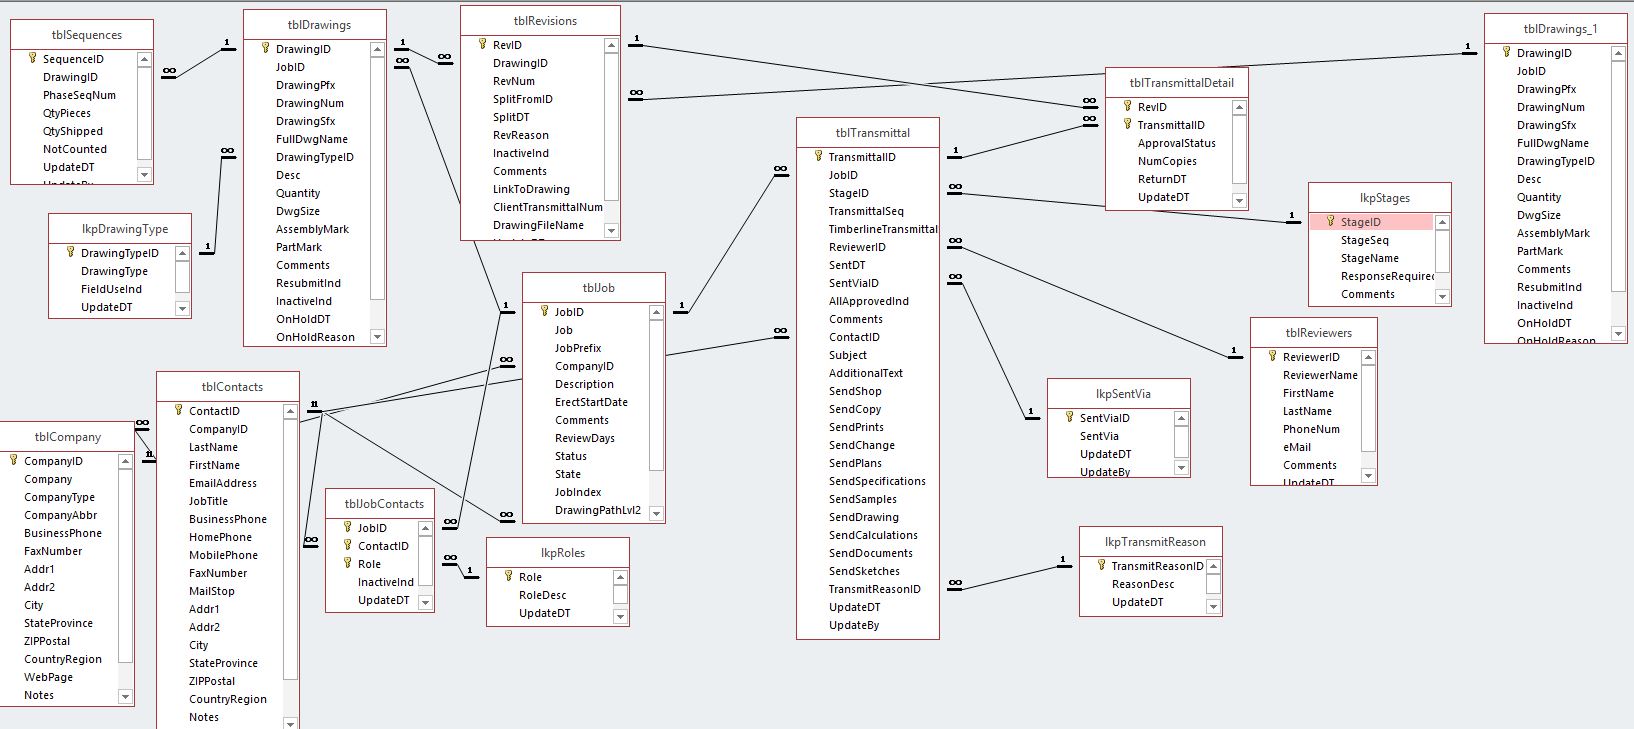
Task: Select BusinessPhone field in tblCompany
Action: pos(62,533)
